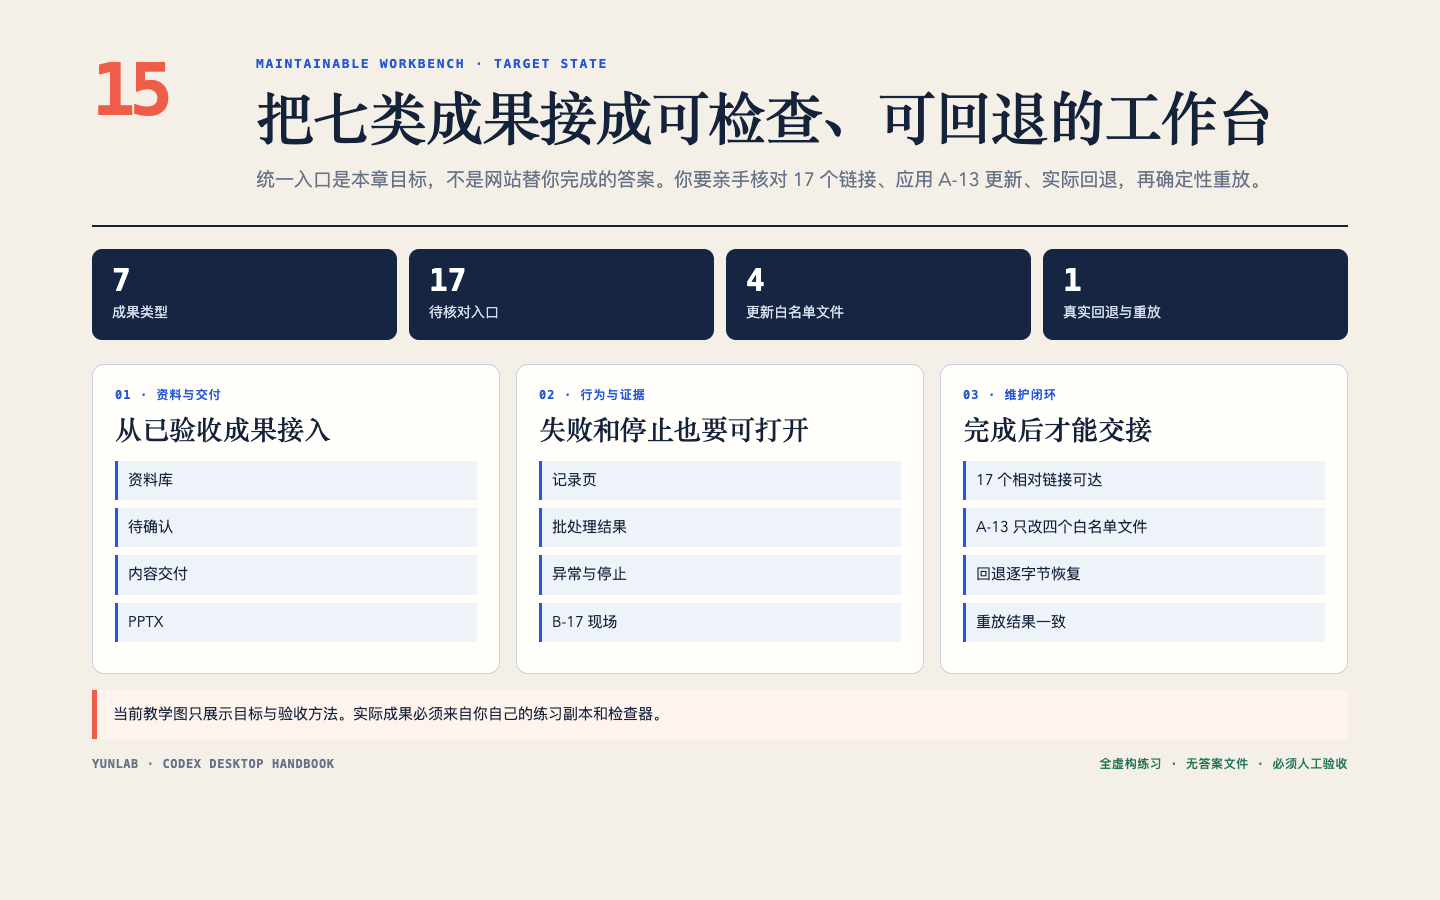Select the 回退逐字节恢复 row
Viewport: 1440px width, 900px height.
[x=1144, y=575]
